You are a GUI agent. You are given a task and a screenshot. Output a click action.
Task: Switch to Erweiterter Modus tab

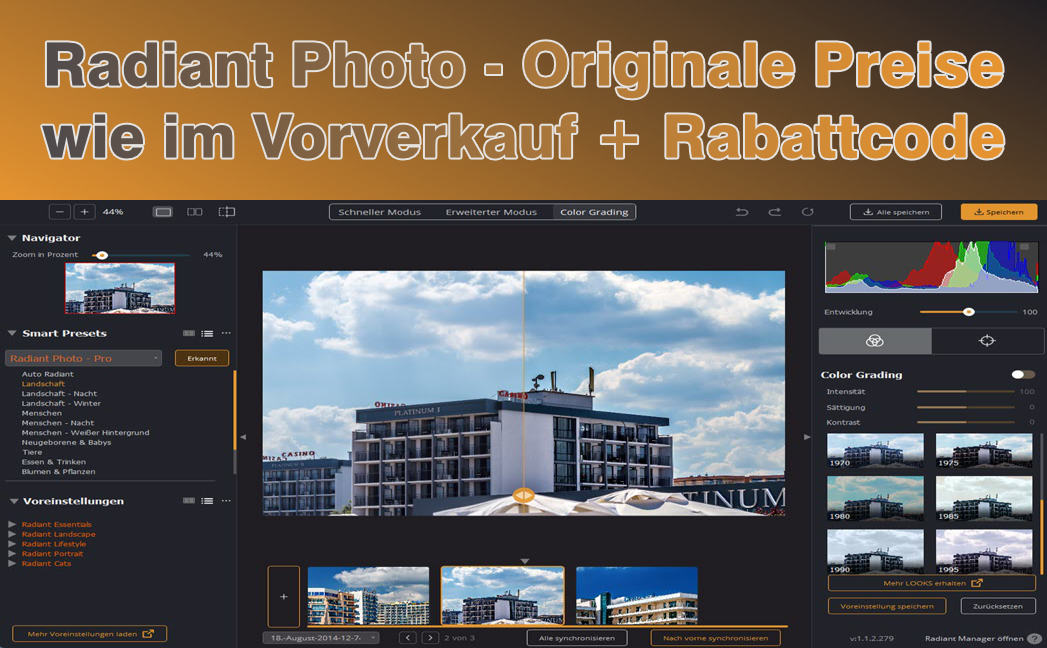(x=491, y=212)
